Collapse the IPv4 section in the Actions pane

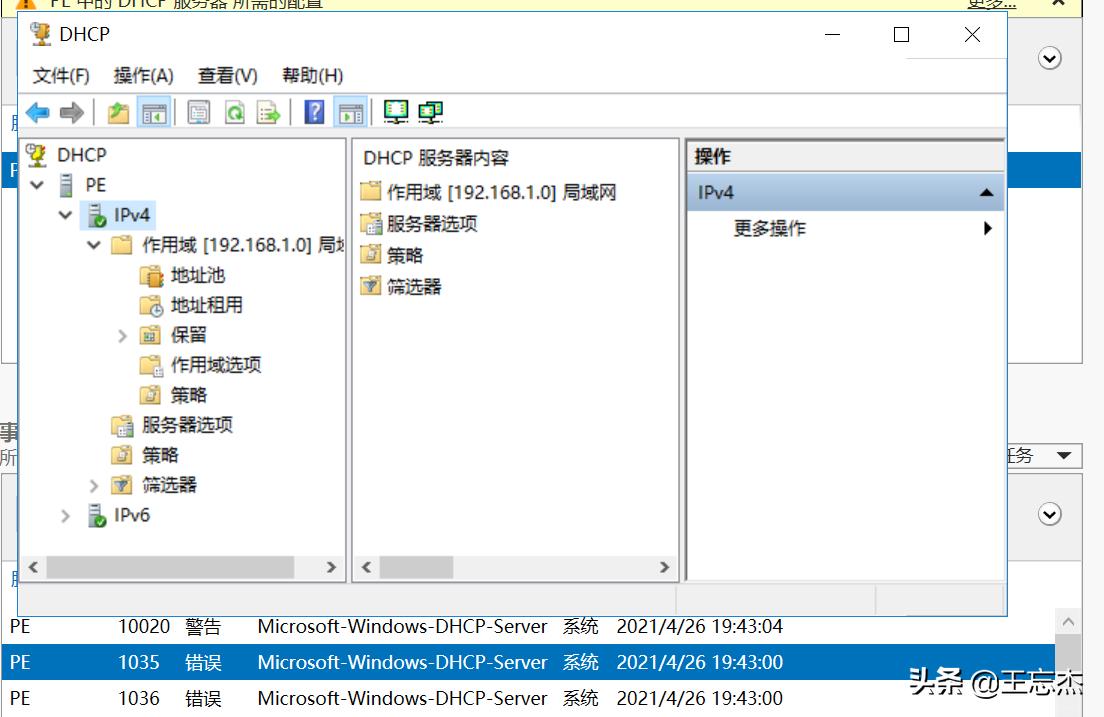point(986,191)
